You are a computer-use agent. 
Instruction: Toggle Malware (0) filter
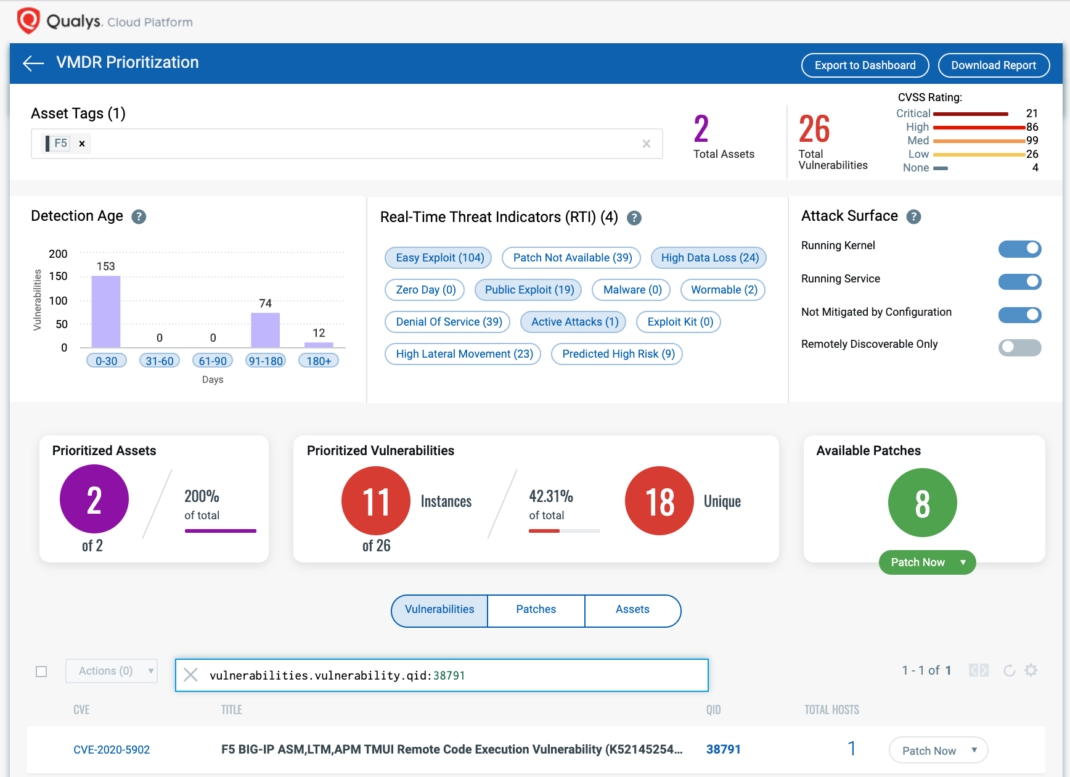click(x=632, y=290)
